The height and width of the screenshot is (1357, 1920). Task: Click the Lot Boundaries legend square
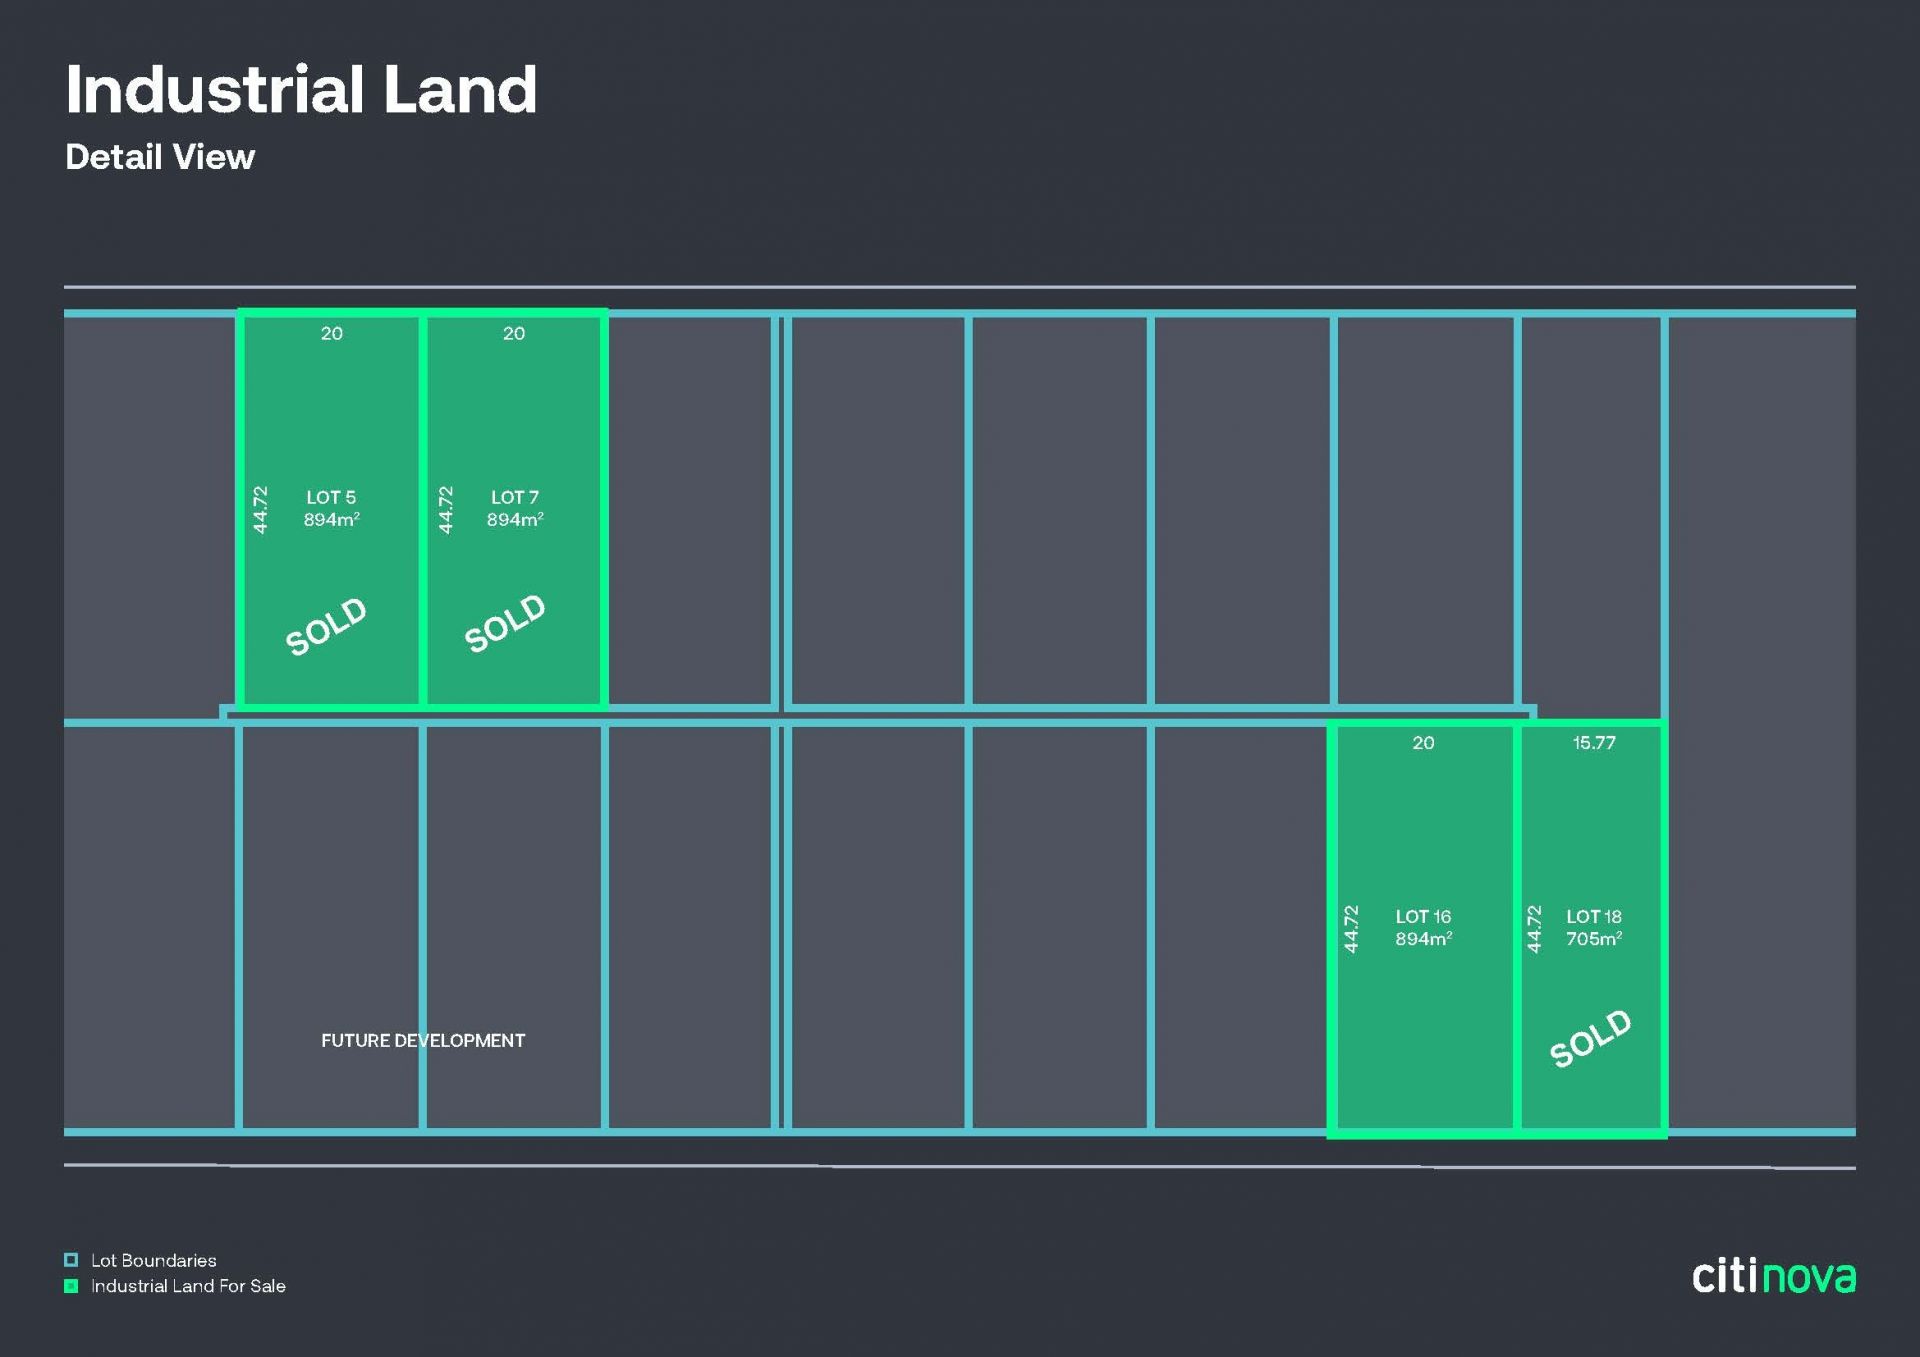point(71,1260)
